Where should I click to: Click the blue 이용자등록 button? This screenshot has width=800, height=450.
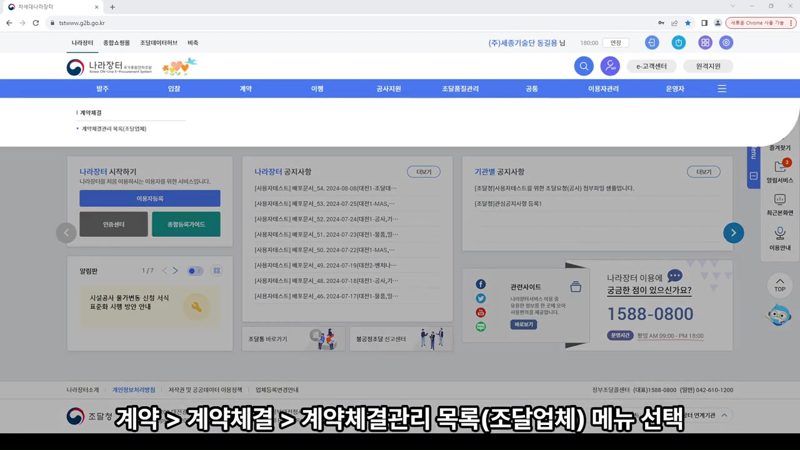coord(150,198)
